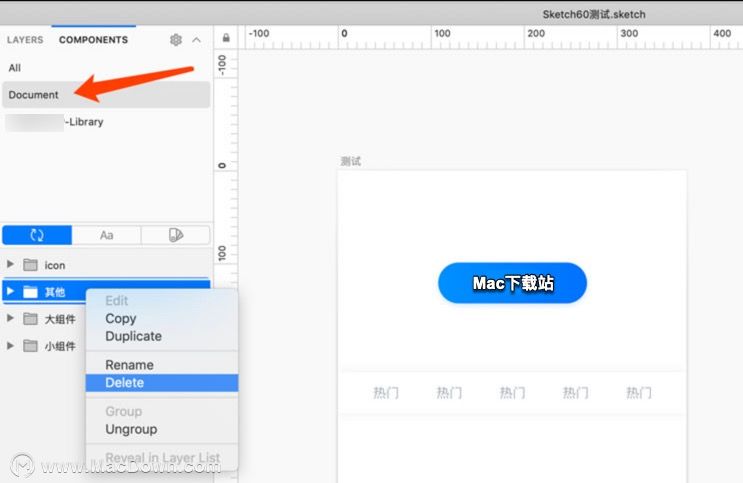This screenshot has width=743, height=483.
Task: Collapse the components panel with the chevron
Action: coord(196,40)
